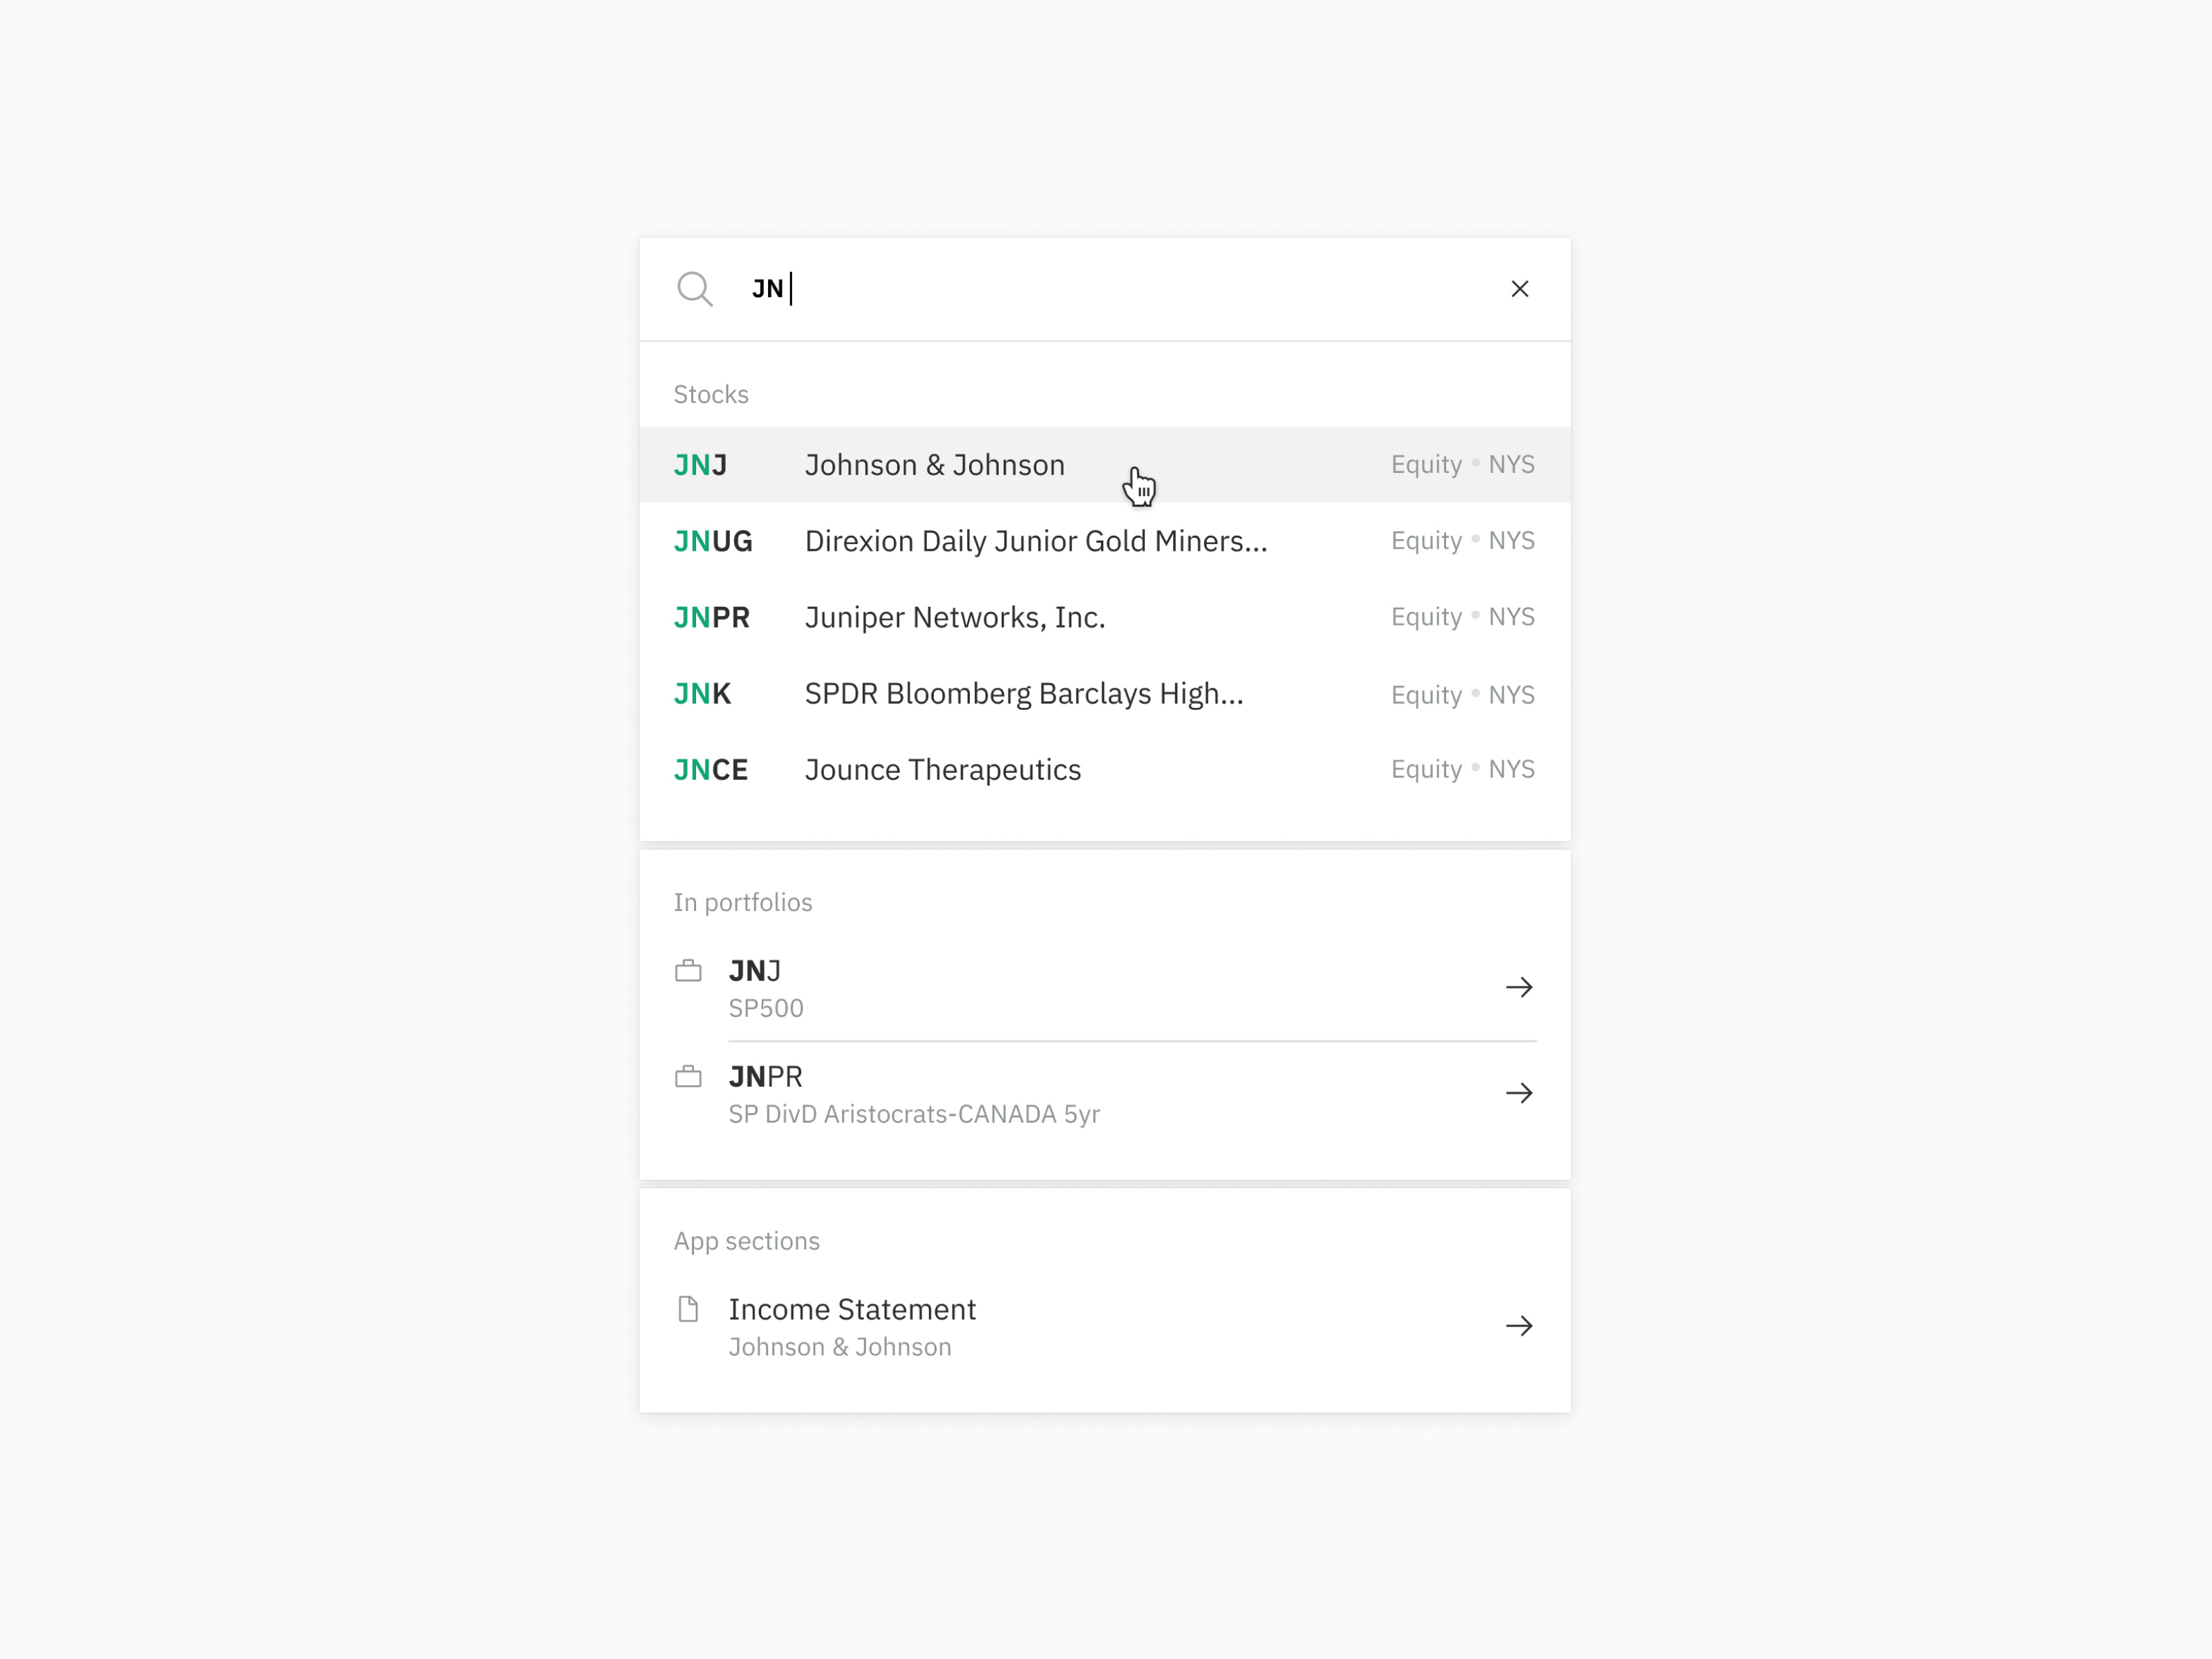Click the arrow next to Income Statement
Screen dimensions: 2212x1659
tap(1519, 1326)
